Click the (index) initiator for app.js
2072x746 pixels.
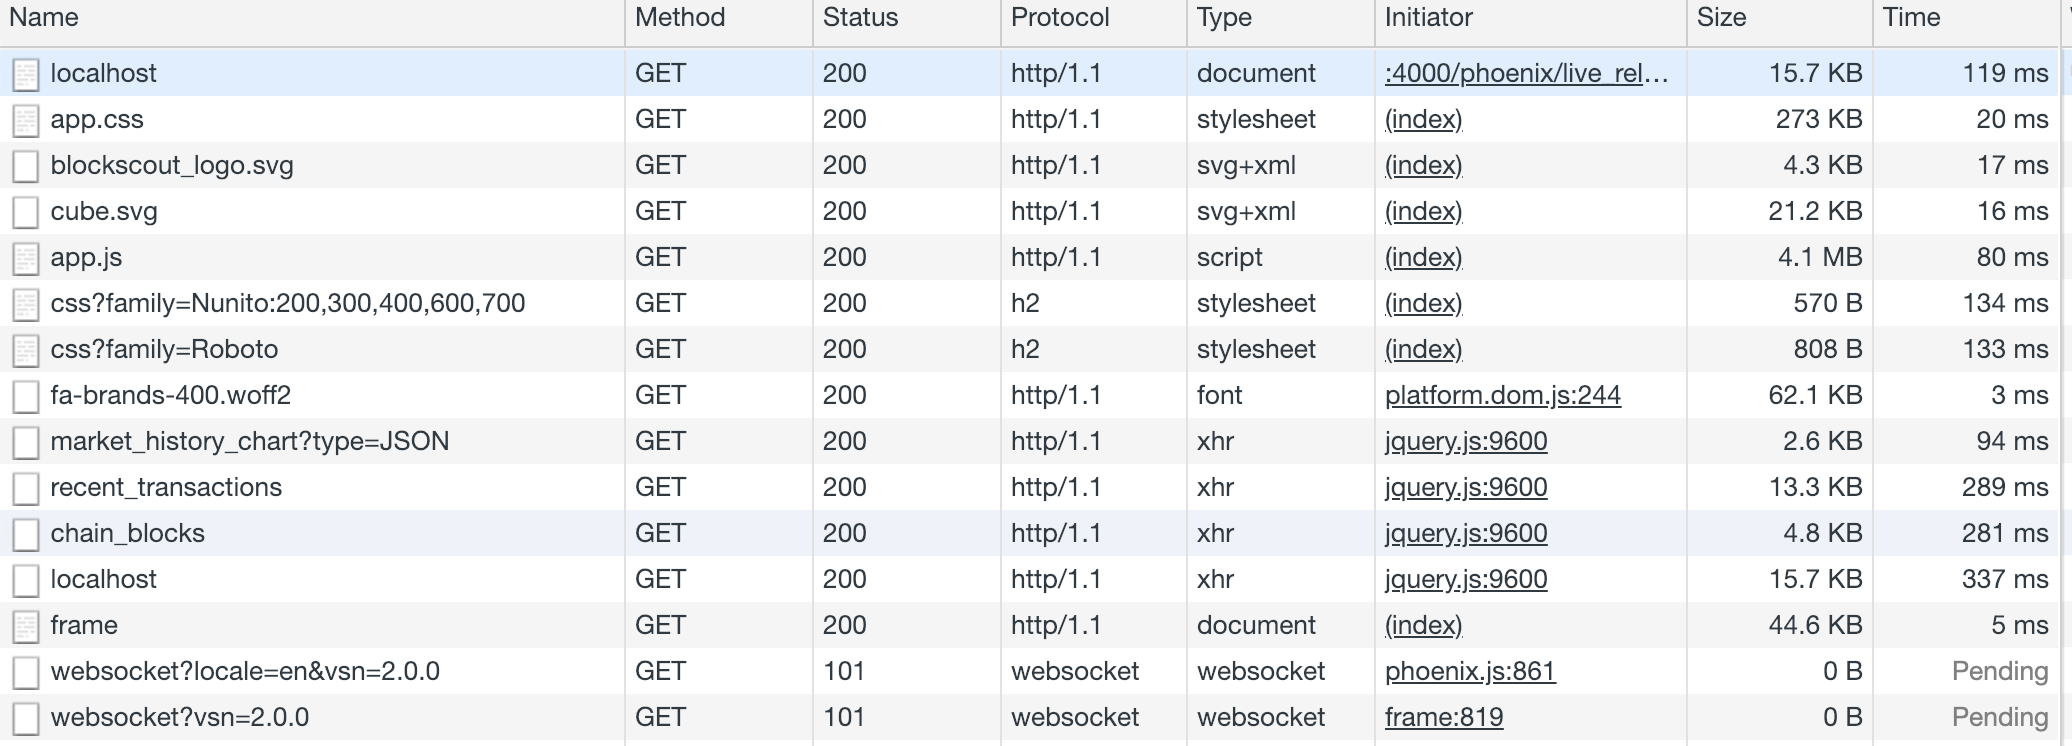(x=1423, y=256)
